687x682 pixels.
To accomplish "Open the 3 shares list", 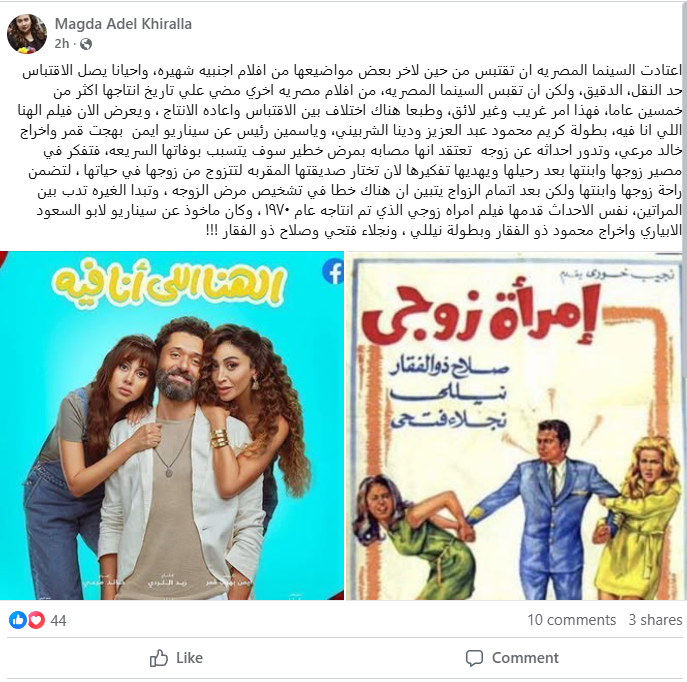I will 655,620.
